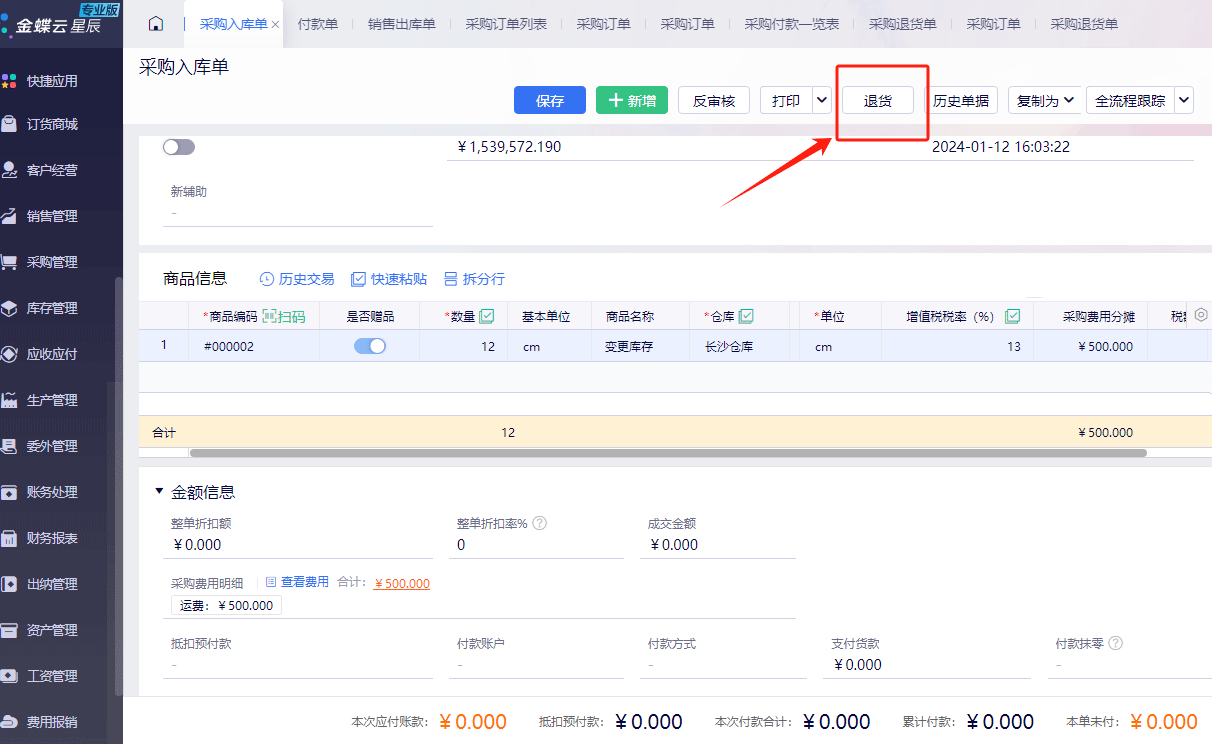Open 账务处理 sidebar icon
This screenshot has height=744, width=1212.
pos(9,492)
